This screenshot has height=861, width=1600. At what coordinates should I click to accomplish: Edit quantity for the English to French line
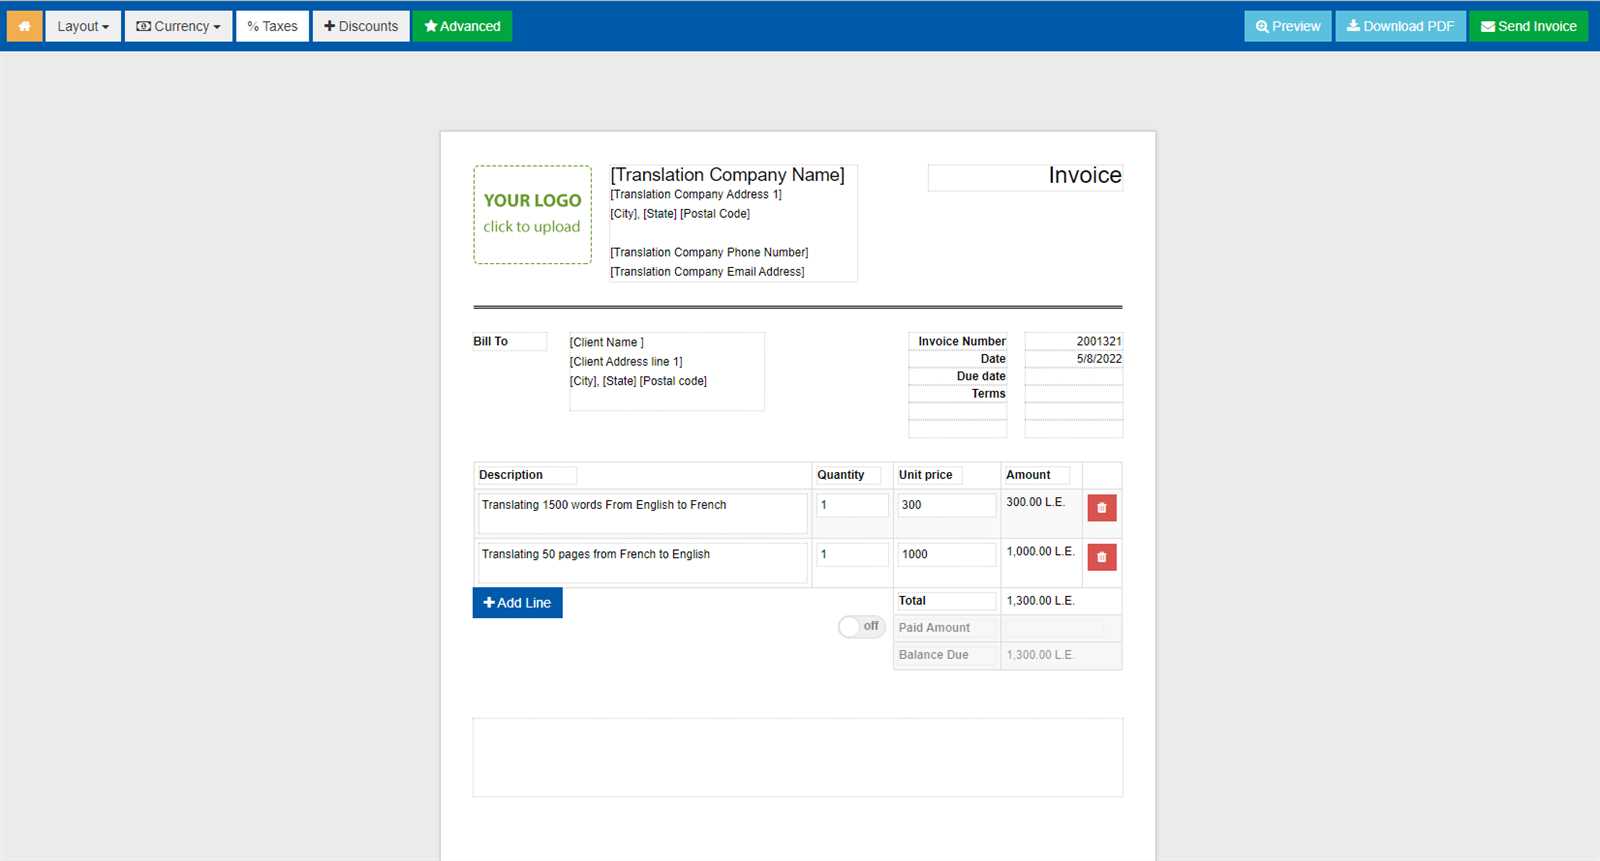point(852,505)
